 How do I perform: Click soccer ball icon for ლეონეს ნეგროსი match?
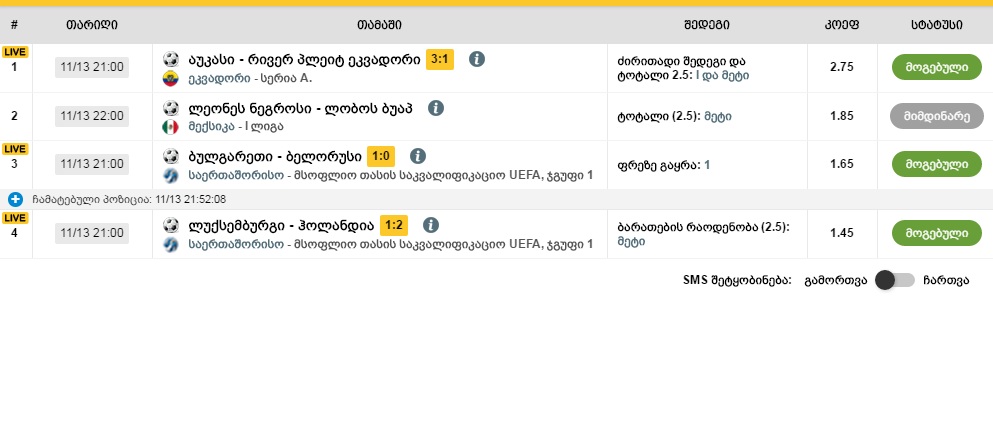pyautogui.click(x=170, y=108)
